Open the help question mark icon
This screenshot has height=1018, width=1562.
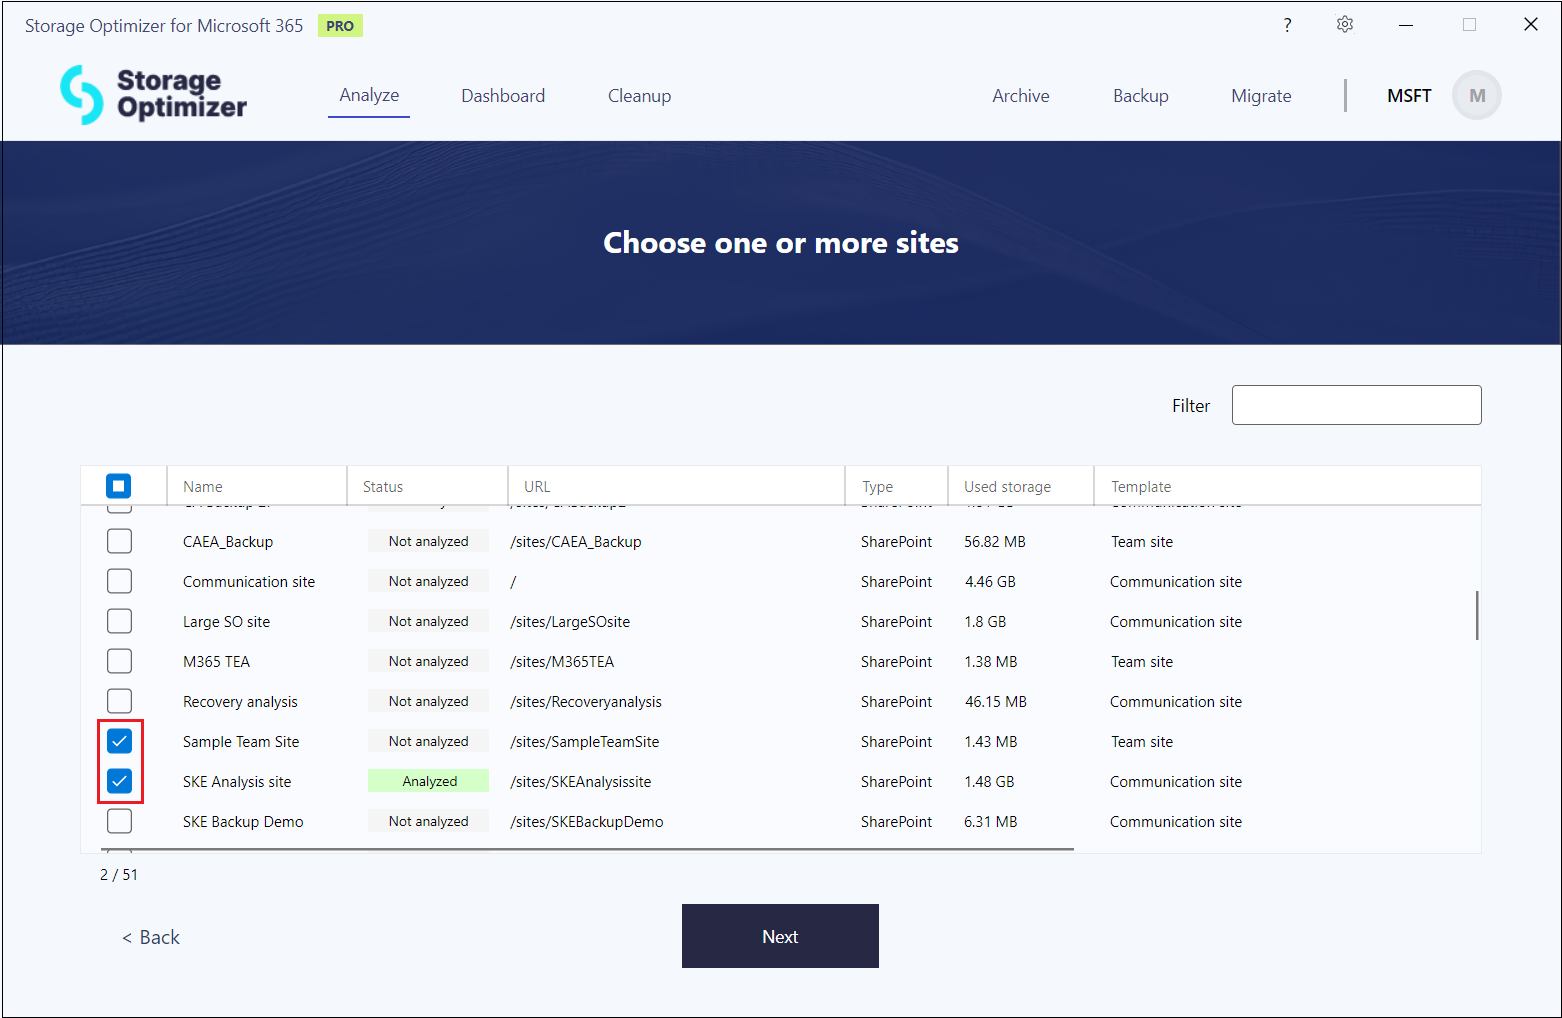click(x=1287, y=25)
